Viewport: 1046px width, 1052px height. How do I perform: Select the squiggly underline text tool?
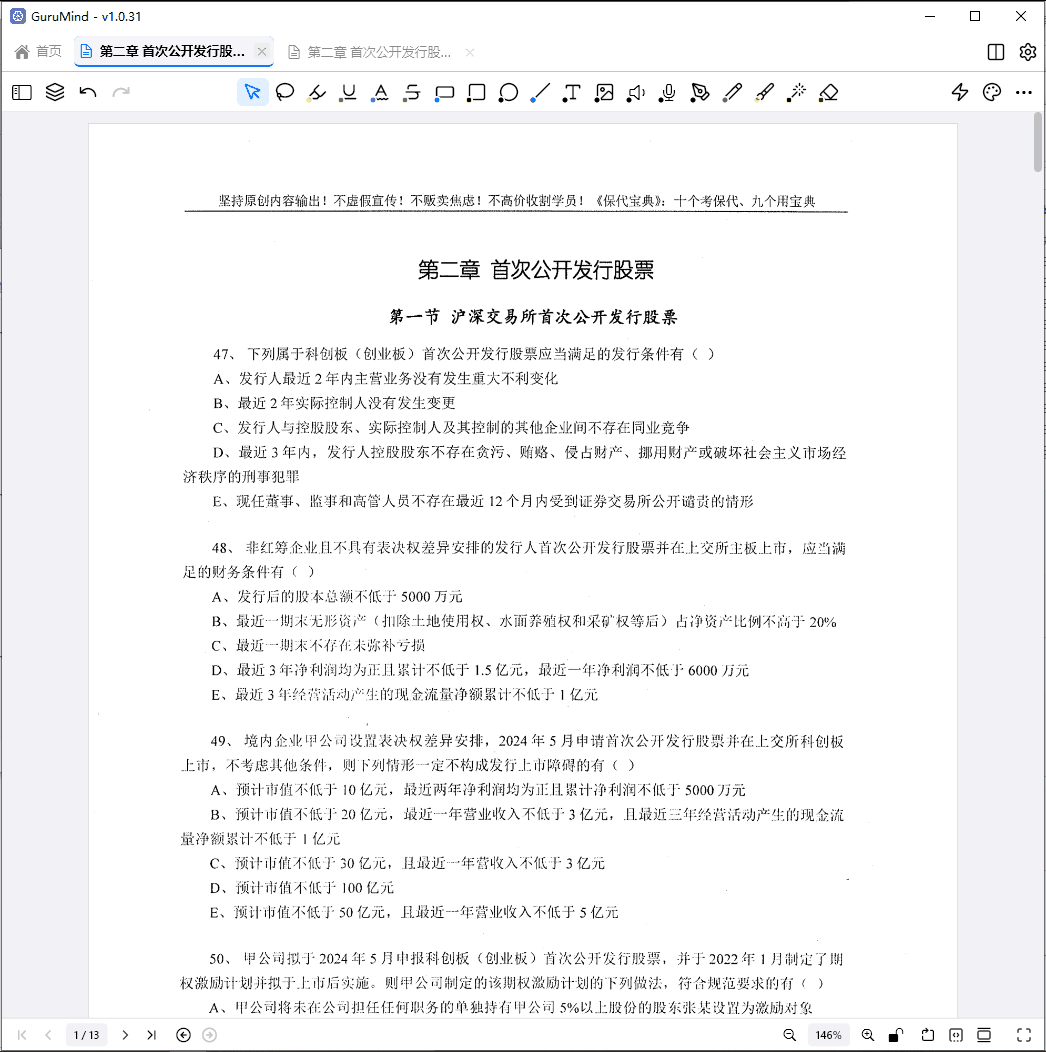click(380, 92)
